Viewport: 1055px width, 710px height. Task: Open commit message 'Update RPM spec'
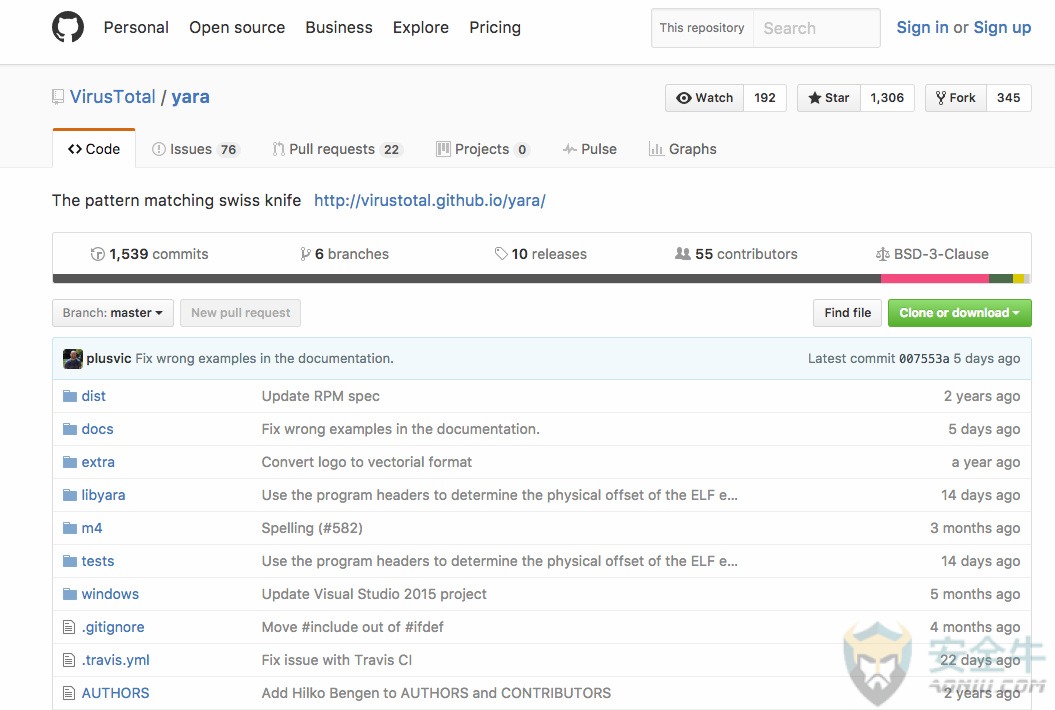(320, 396)
